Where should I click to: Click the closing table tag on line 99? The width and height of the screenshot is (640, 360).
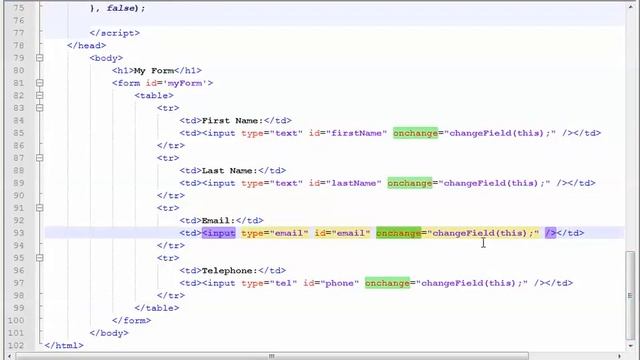tap(157, 308)
